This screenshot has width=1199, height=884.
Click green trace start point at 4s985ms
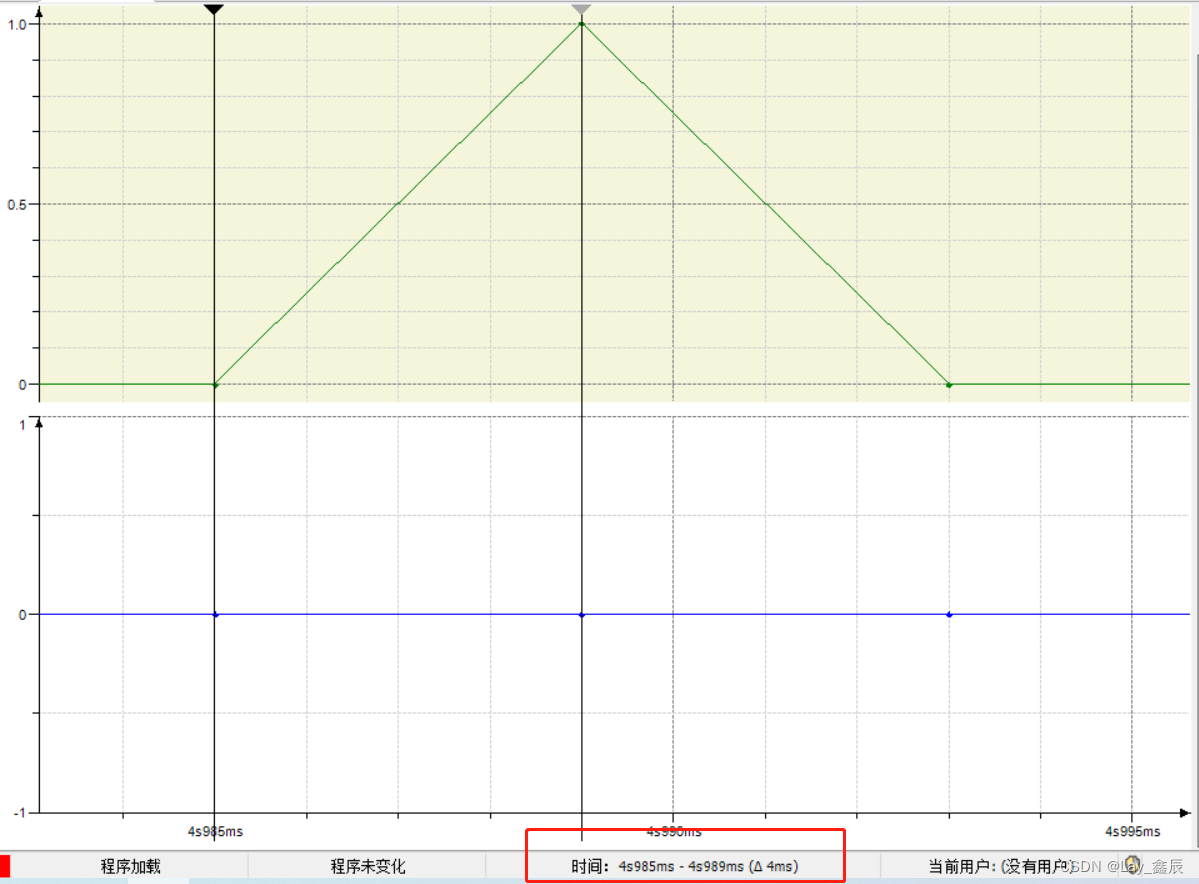[x=215, y=385]
